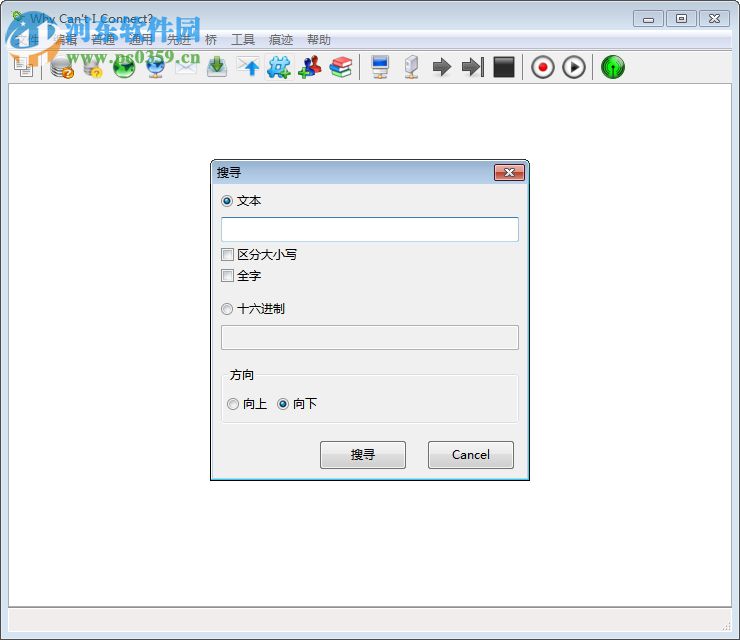Click the inbox tray with green down arrow
The height and width of the screenshot is (640, 740).
pyautogui.click(x=217, y=67)
